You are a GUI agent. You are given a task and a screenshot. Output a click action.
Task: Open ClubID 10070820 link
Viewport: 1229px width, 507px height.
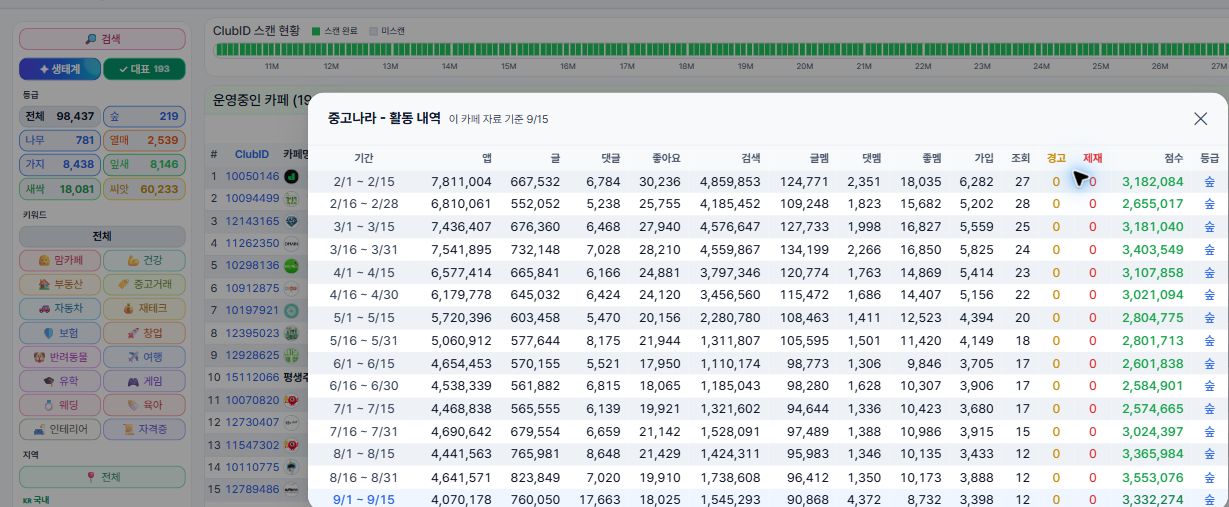[x=252, y=400]
